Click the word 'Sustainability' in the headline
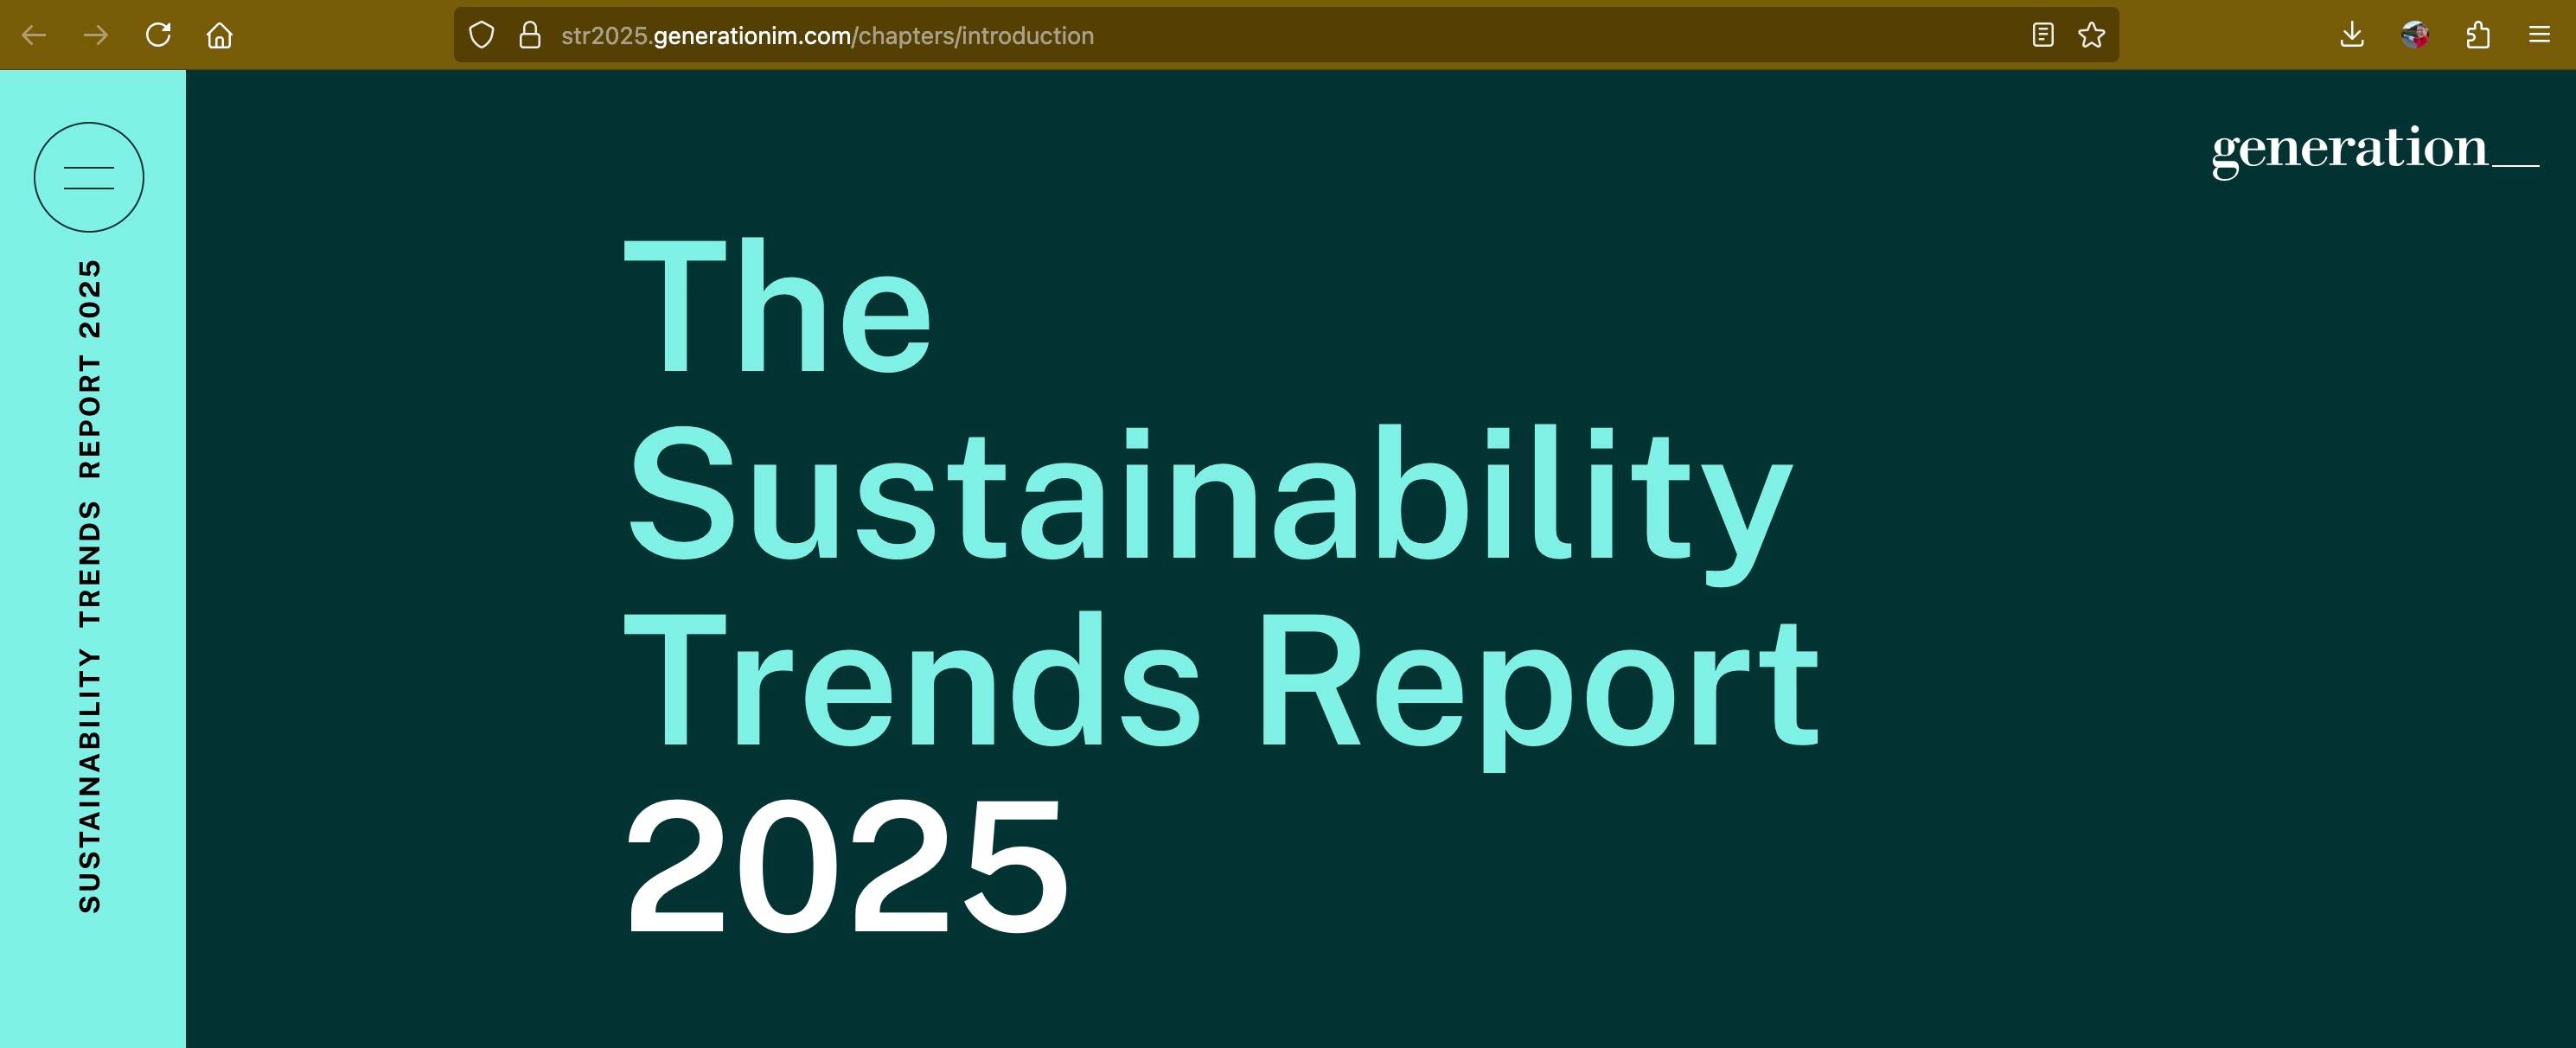The image size is (2576, 1048). tap(1208, 496)
